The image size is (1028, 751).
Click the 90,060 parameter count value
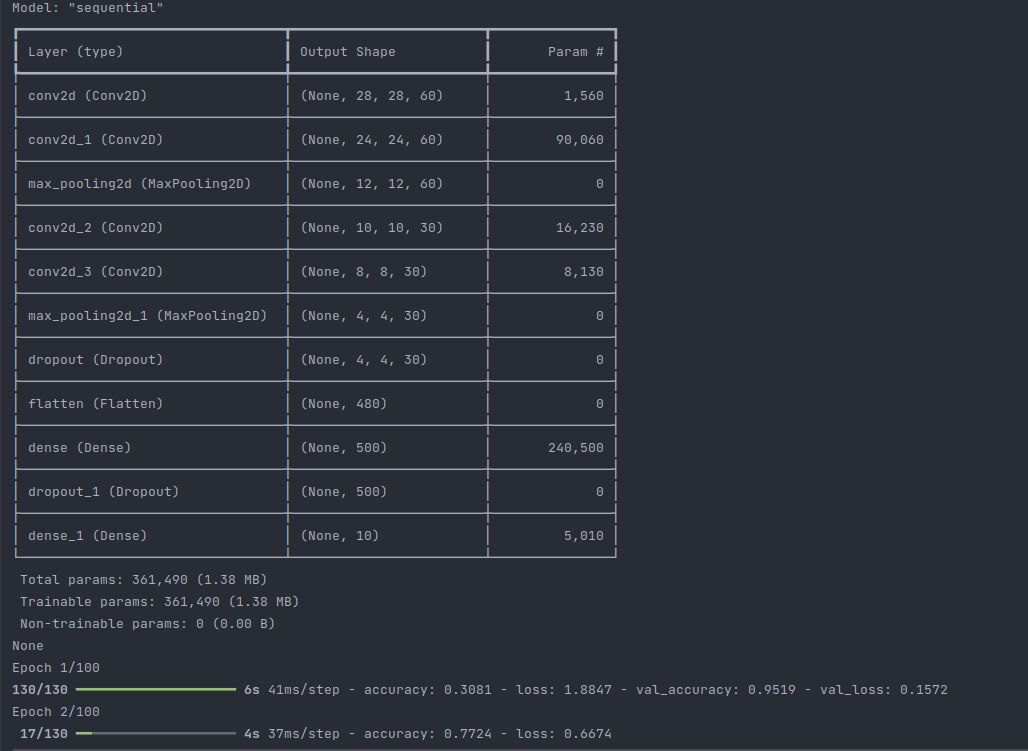tap(579, 140)
